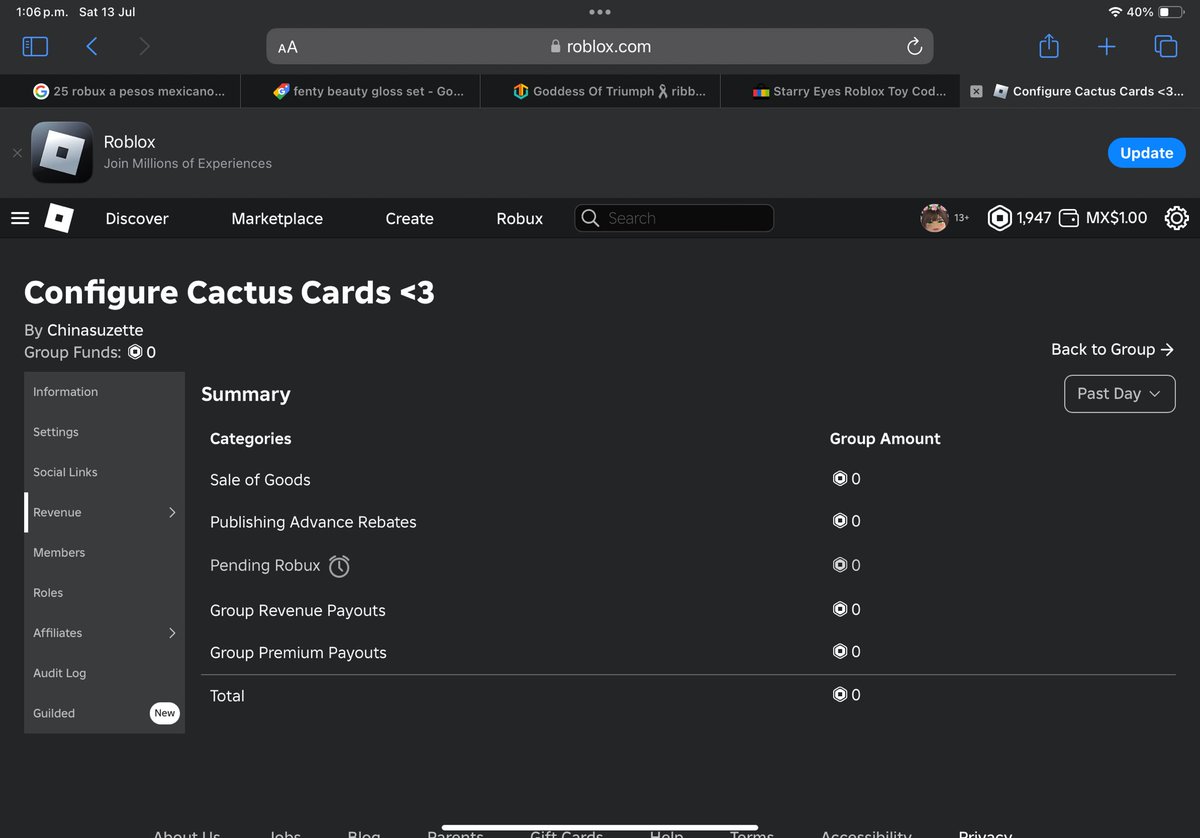Click the Group Premium Payouts label
This screenshot has width=1200, height=838.
pyautogui.click(x=298, y=652)
